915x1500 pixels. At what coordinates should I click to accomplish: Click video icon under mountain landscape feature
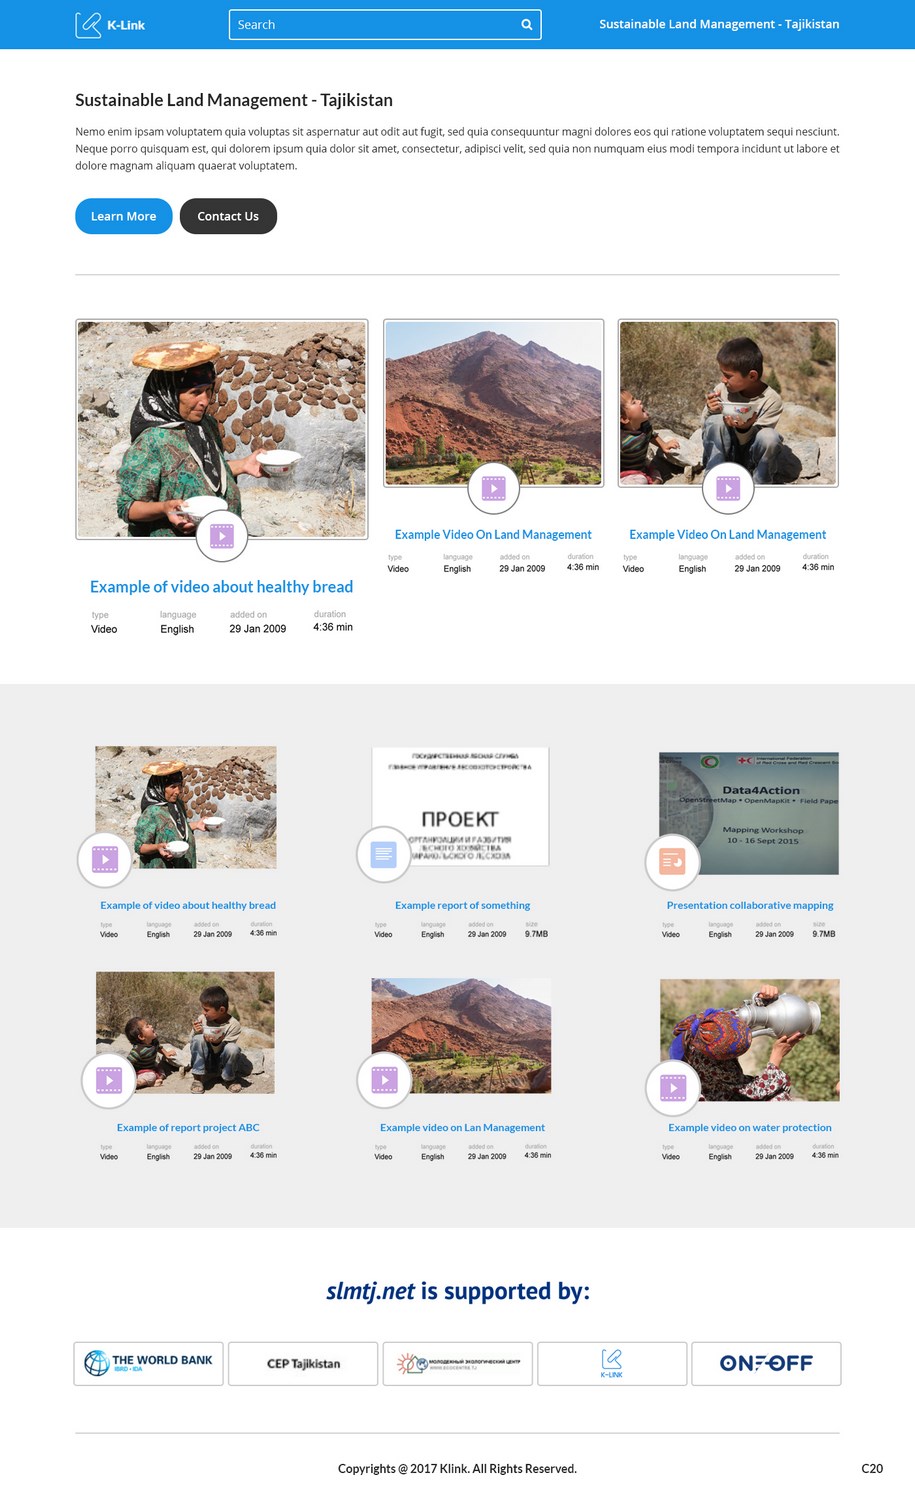[494, 488]
